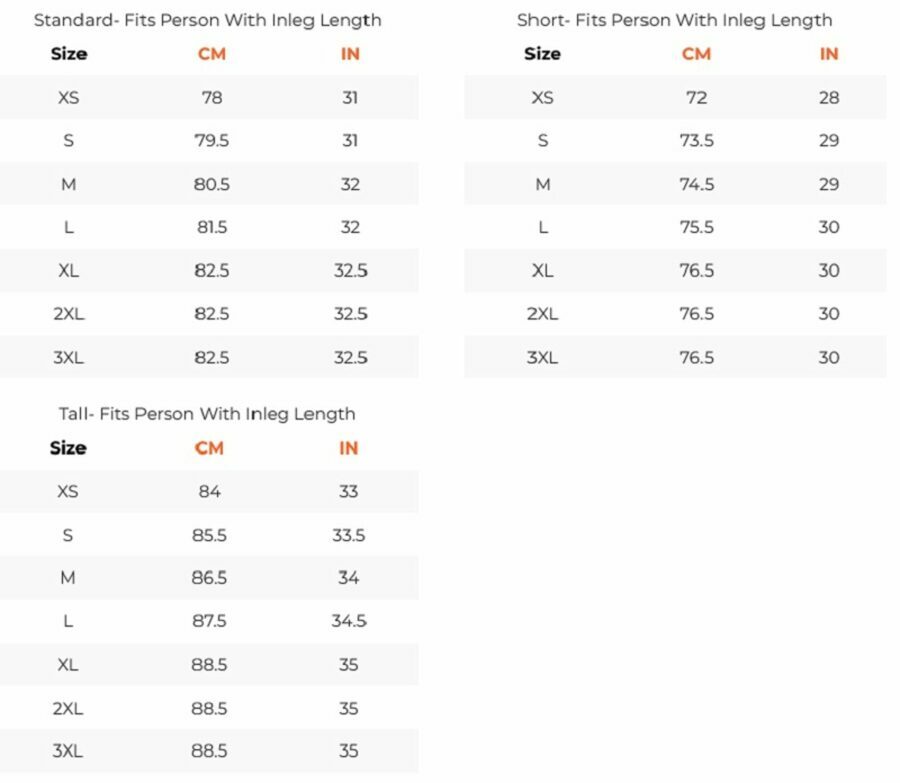This screenshot has height=783, width=900.
Task: Click the 86.5 cm Tall M cell
Action: 209,578
